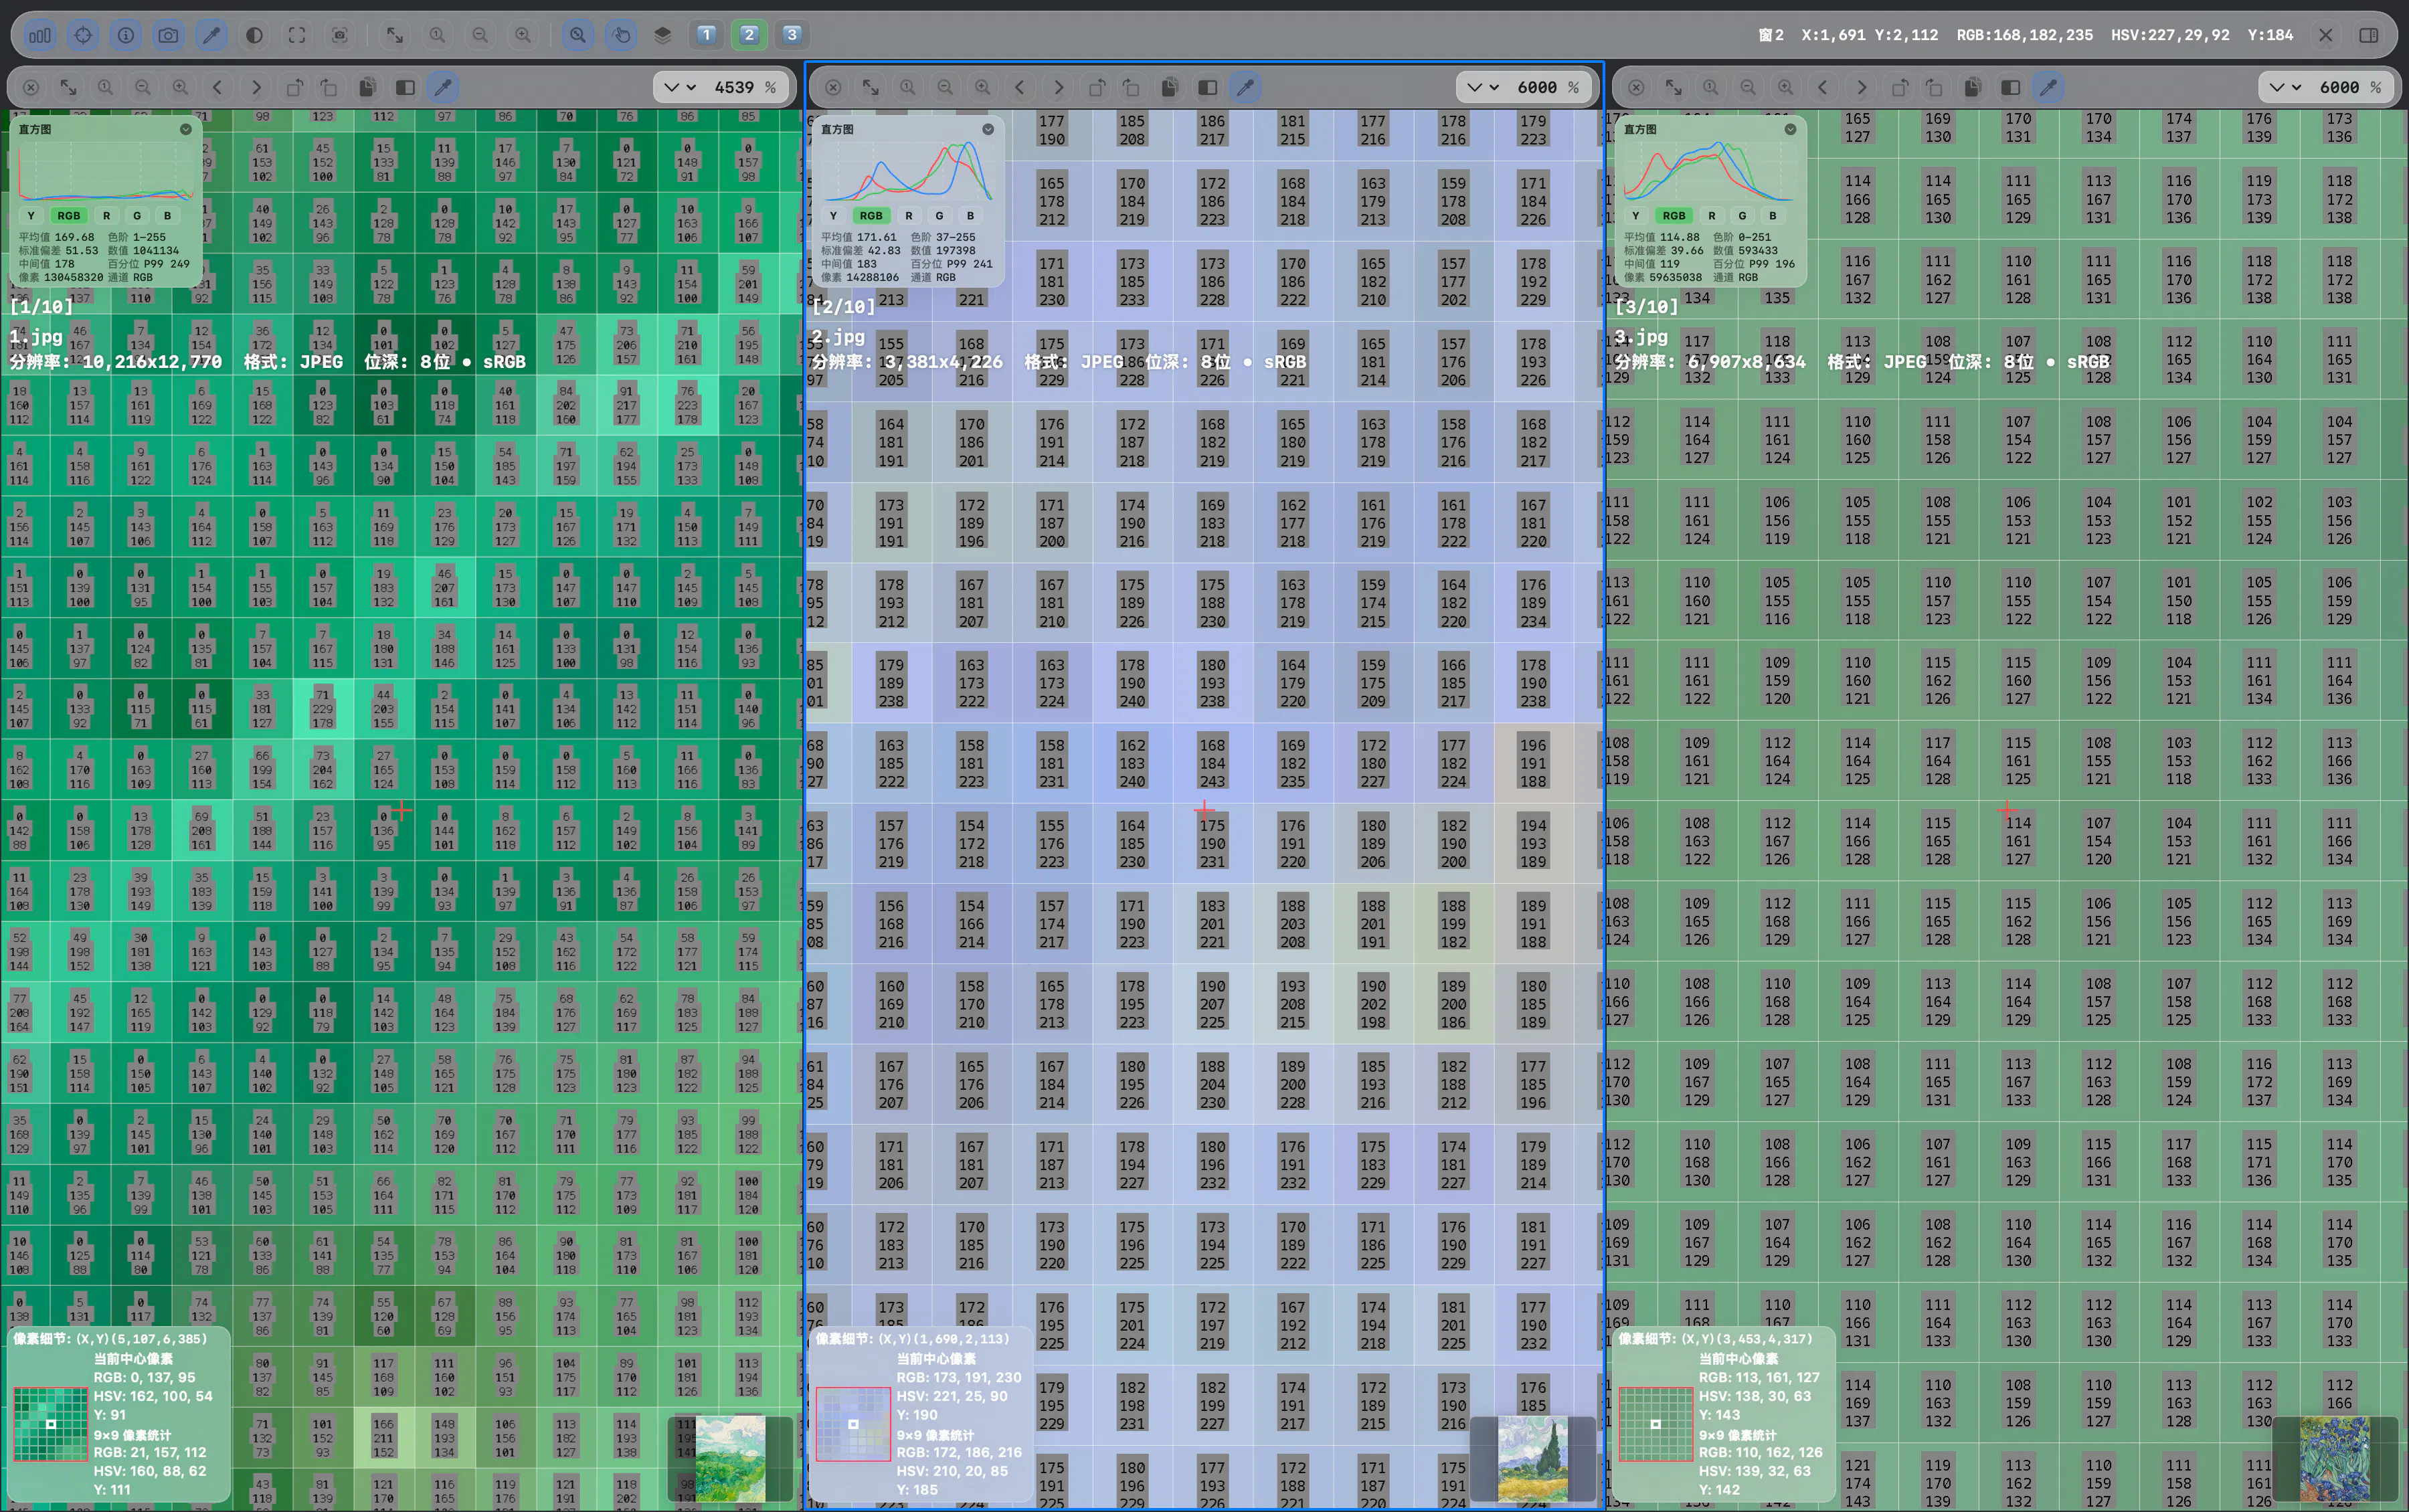Image resolution: width=2409 pixels, height=1512 pixels.
Task: Toggle eyedropper in pane 3 toolbar
Action: coord(2048,87)
